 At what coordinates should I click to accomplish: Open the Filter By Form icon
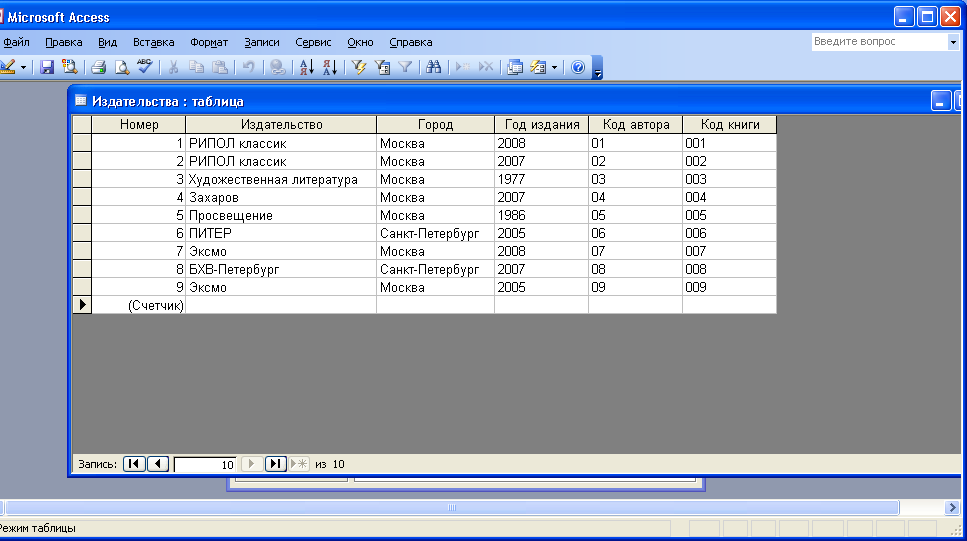point(382,67)
